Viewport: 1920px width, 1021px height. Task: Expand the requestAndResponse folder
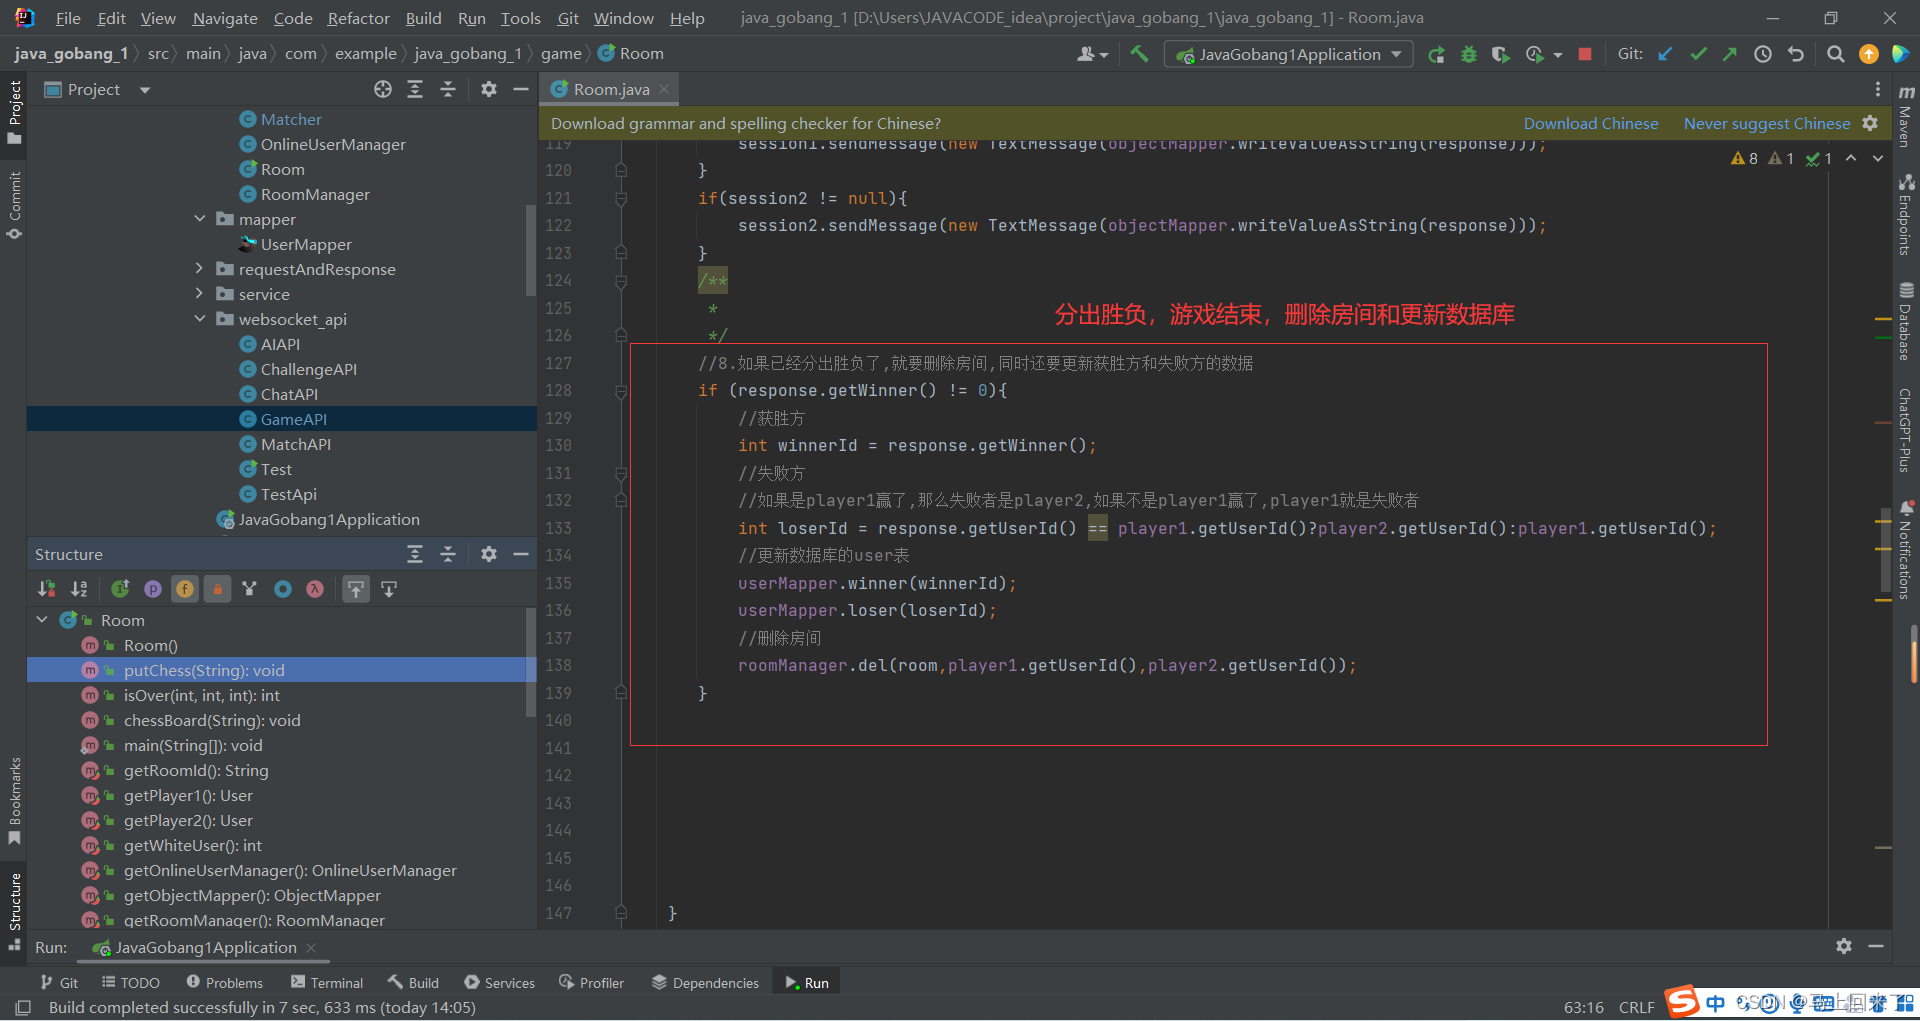coord(200,269)
